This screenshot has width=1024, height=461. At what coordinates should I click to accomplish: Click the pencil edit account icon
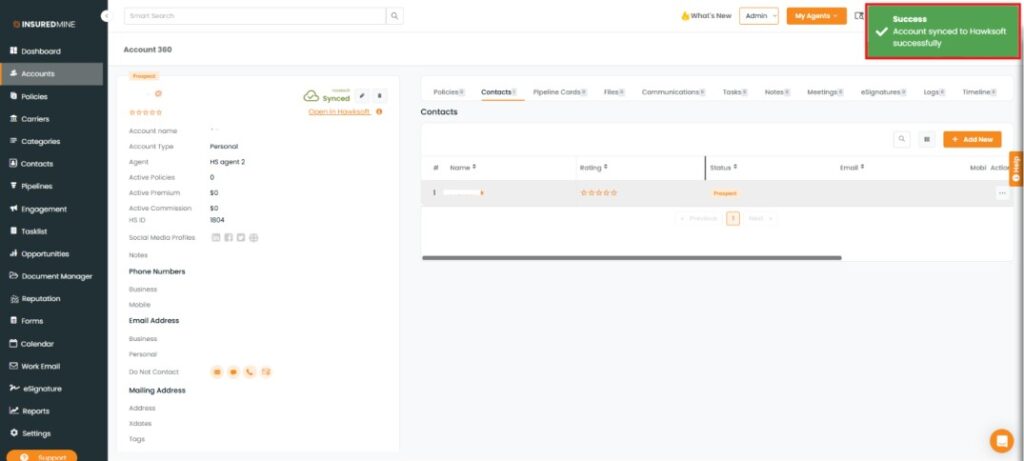[x=362, y=96]
